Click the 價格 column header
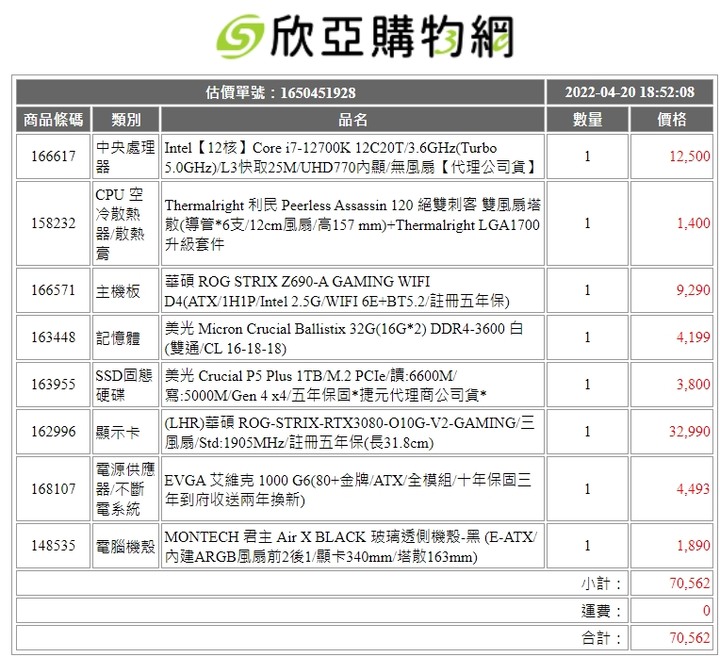The height and width of the screenshot is (657, 720). 672,120
